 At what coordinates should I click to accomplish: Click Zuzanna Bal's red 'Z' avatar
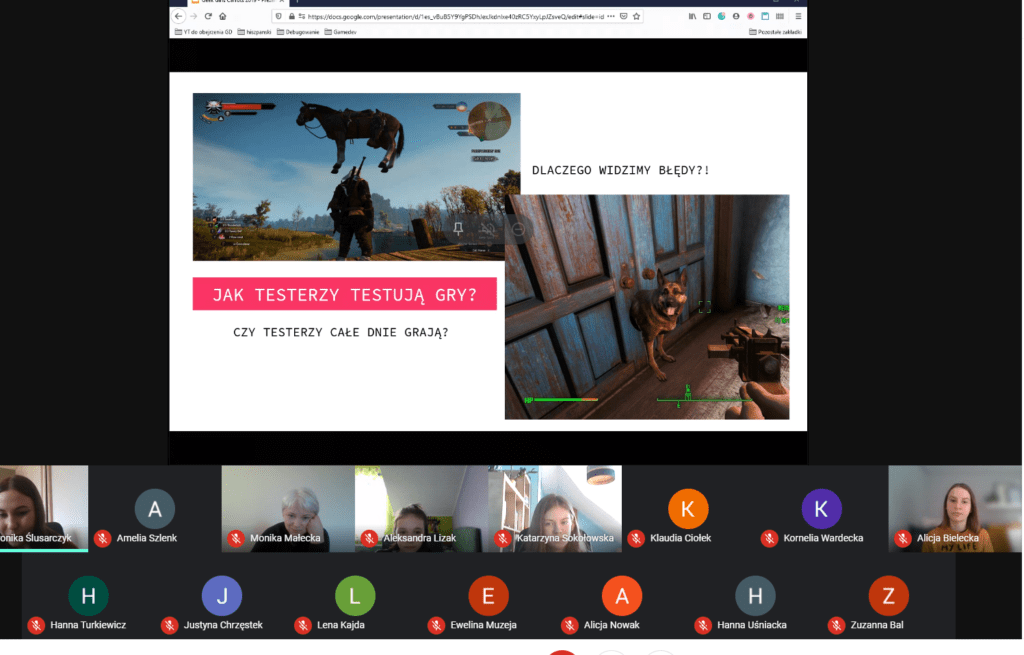[888, 596]
